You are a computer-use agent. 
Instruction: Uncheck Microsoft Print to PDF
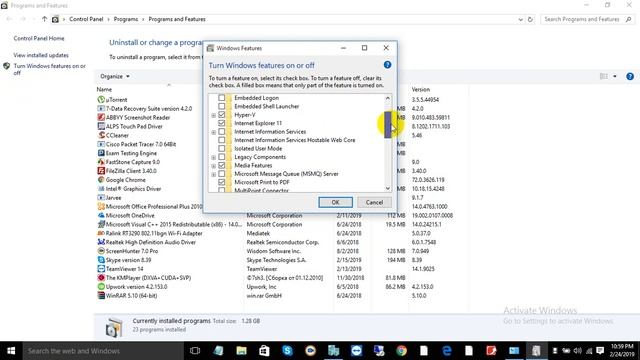221,182
